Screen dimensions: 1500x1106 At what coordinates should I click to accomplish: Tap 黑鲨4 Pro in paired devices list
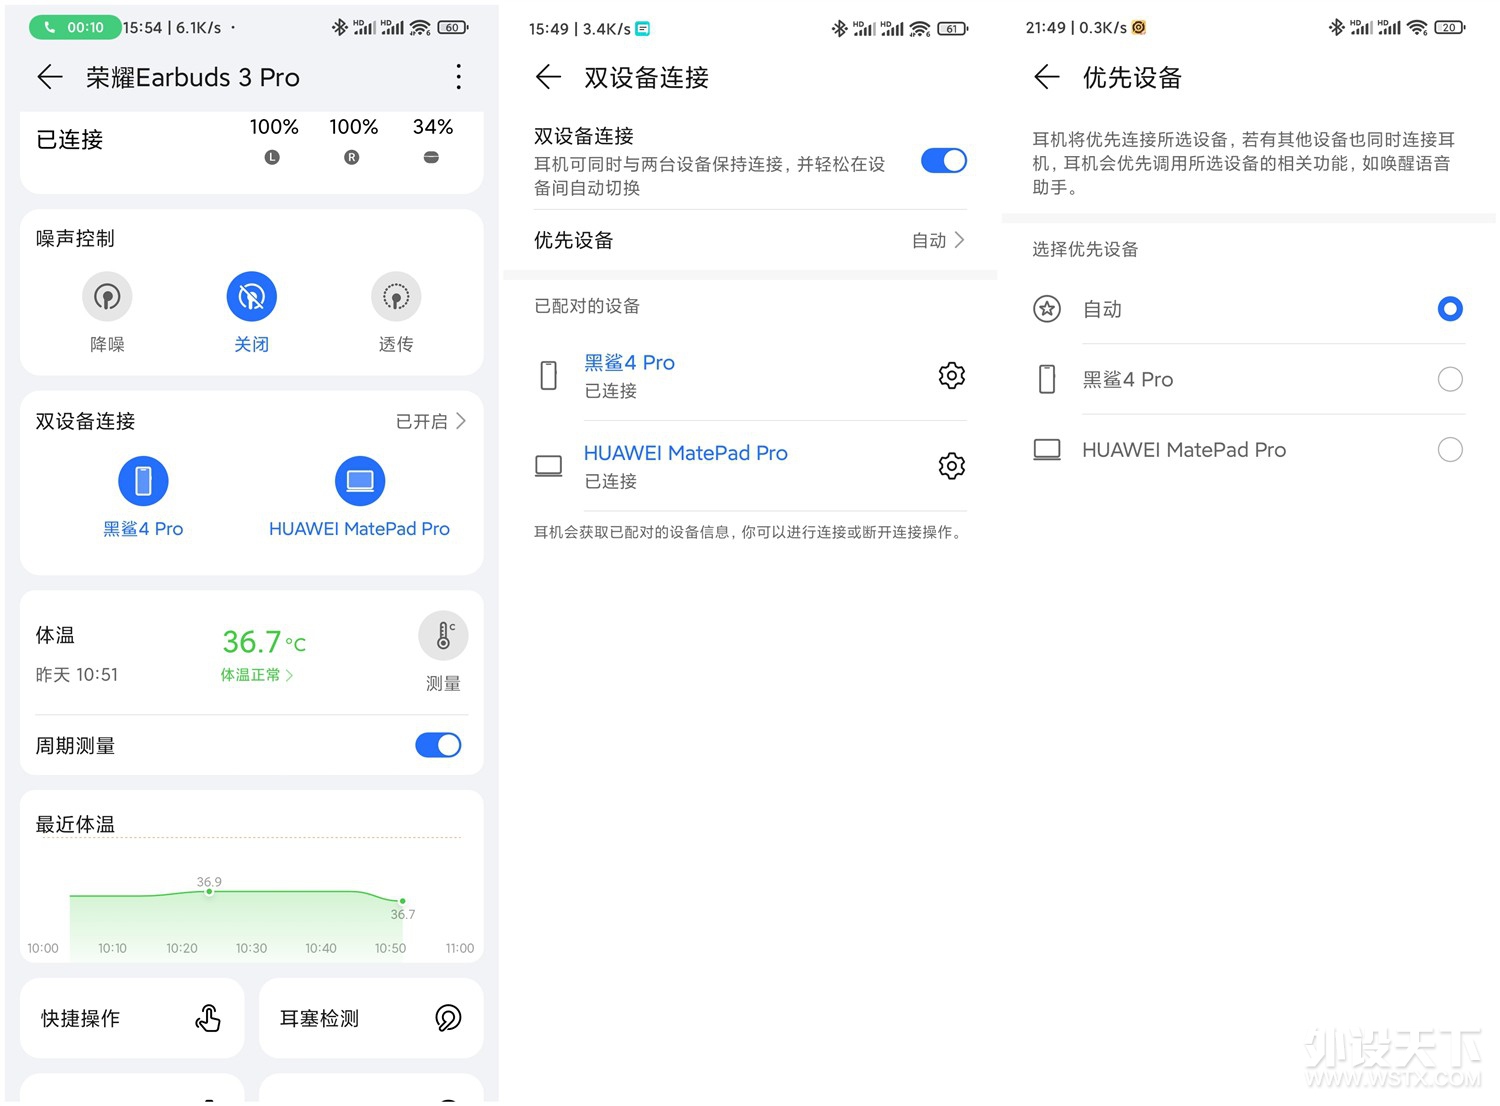point(629,362)
